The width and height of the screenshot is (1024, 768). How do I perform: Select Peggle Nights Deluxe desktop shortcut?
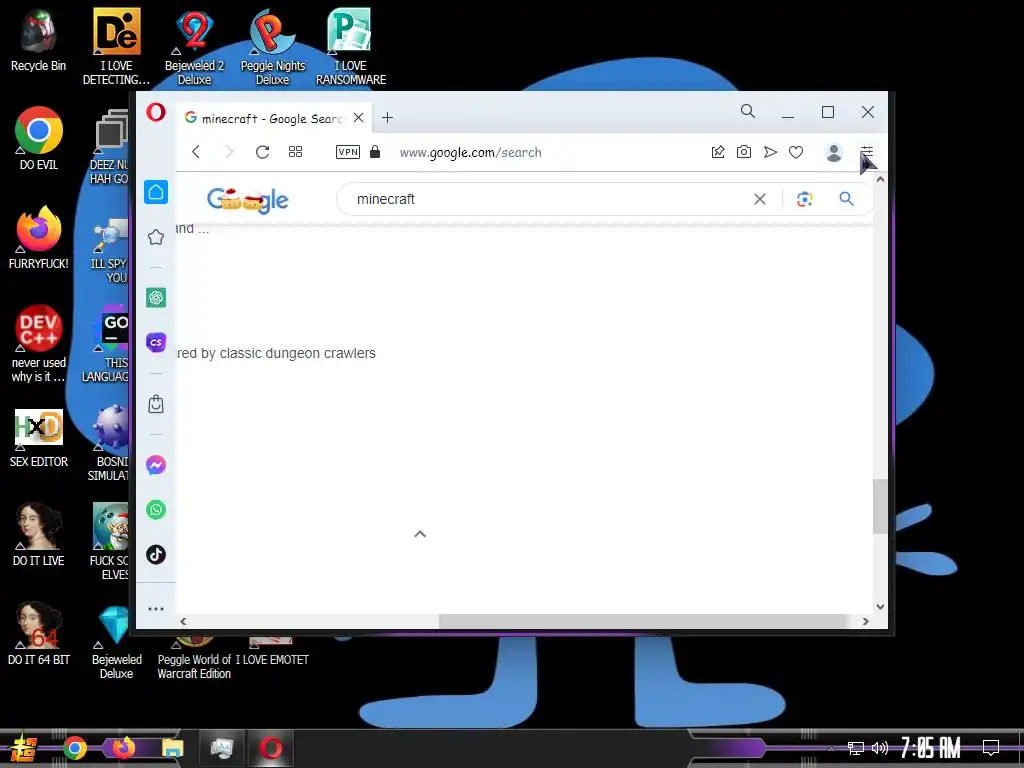point(272,46)
